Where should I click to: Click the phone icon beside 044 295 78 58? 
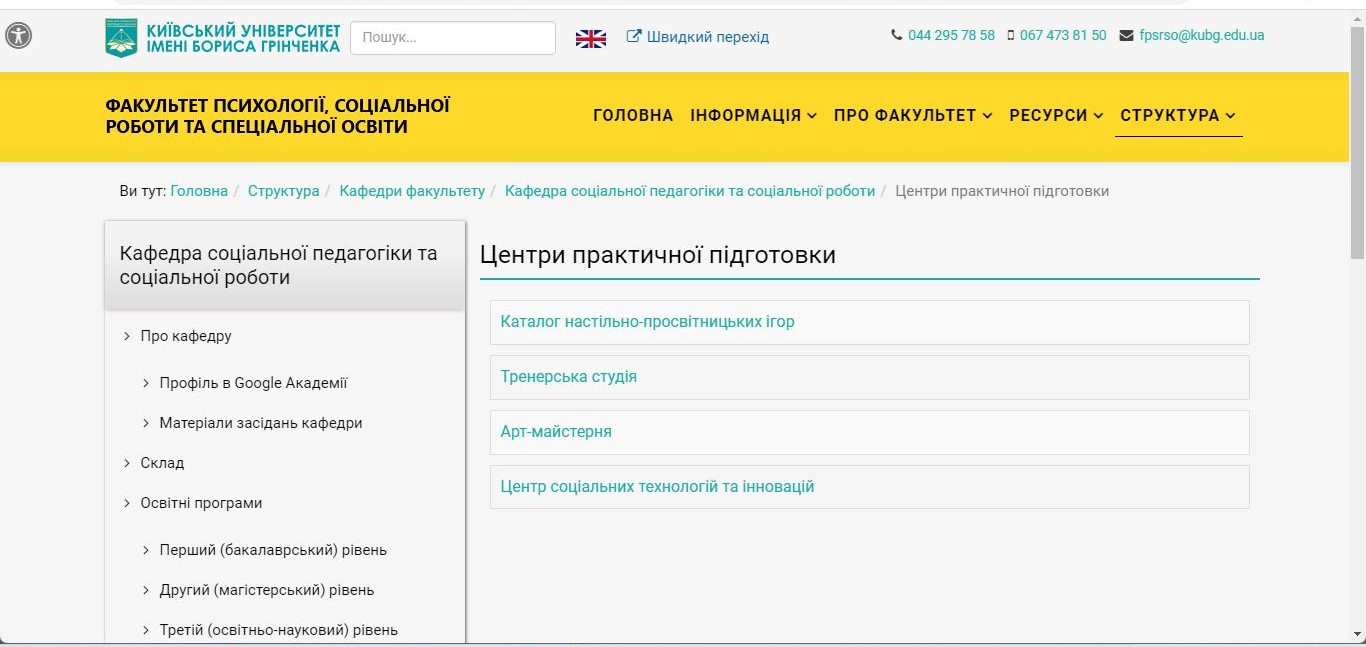[x=896, y=35]
